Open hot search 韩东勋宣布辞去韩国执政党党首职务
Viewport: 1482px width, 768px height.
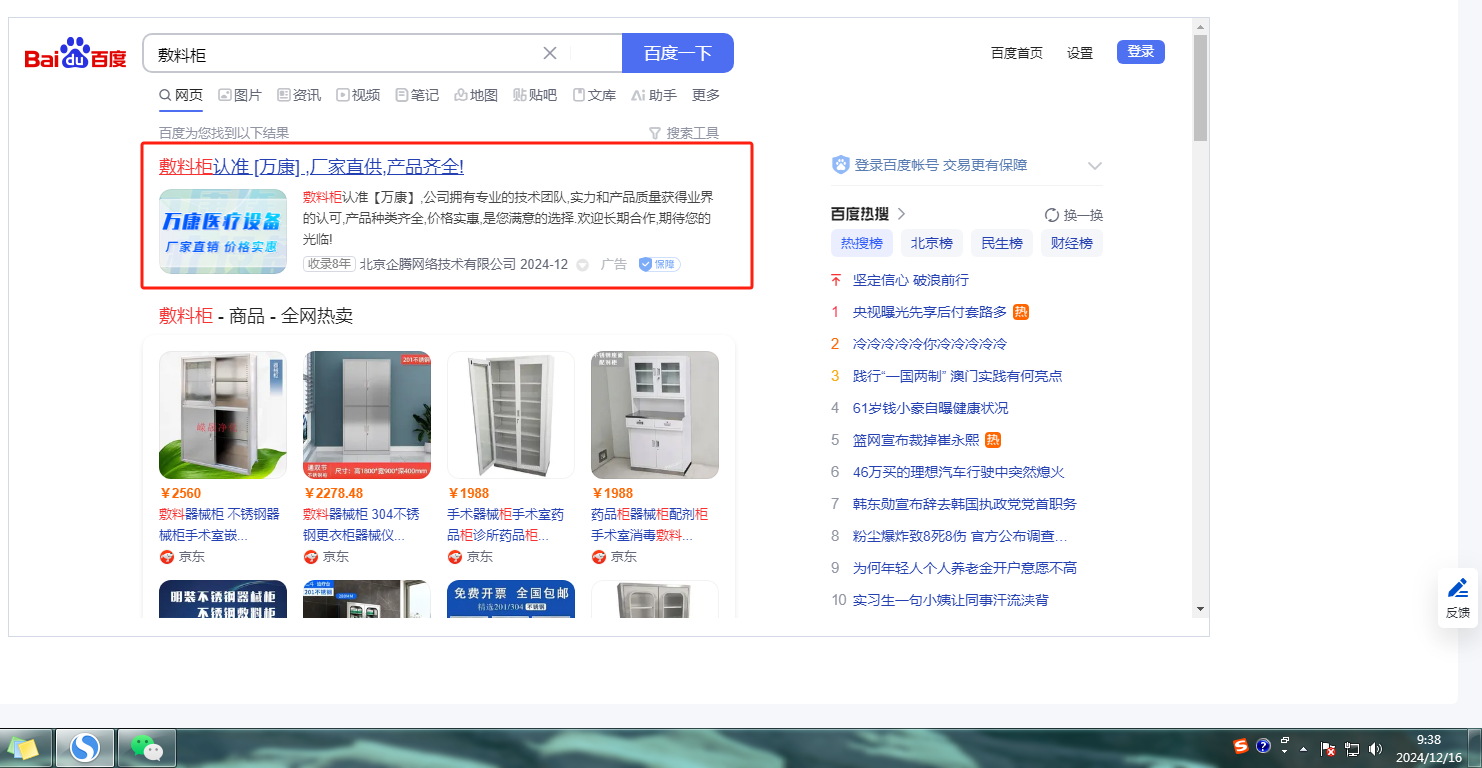(x=965, y=504)
